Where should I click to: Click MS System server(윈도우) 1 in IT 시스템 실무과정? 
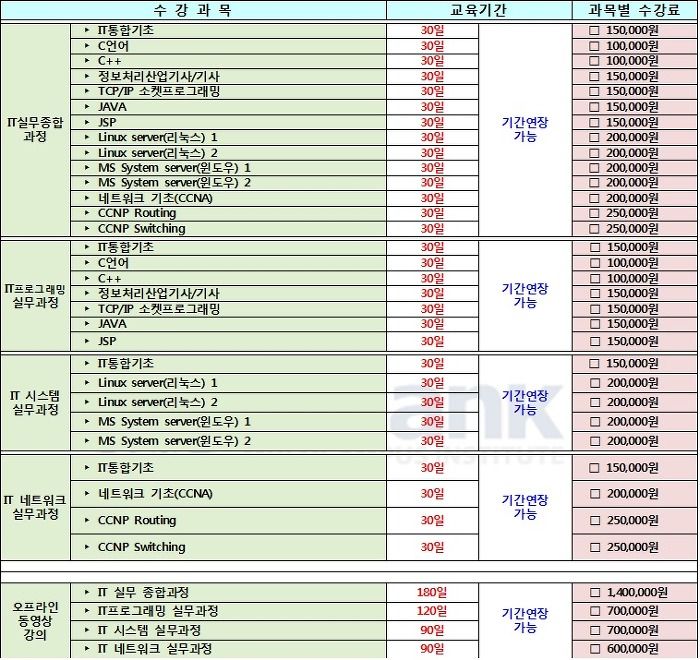174,422
